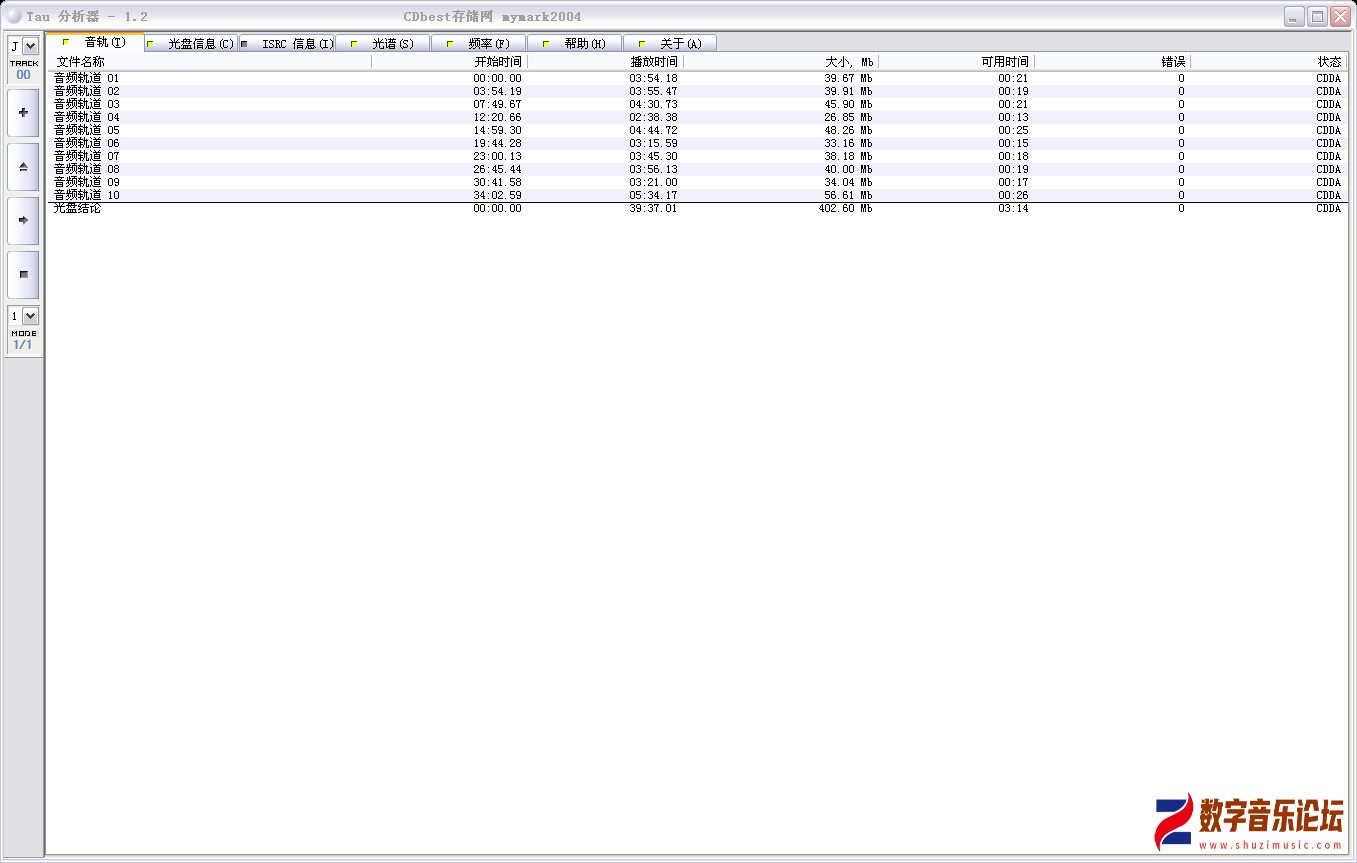Open the ISRC 信息 (I) tab
Screen dimensions: 1357x863
coord(287,44)
